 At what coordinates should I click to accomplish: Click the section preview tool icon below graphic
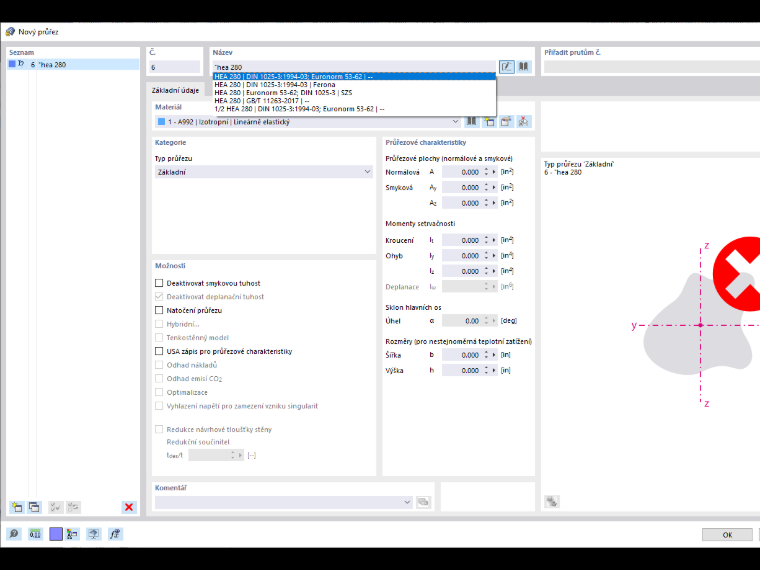click(x=552, y=501)
